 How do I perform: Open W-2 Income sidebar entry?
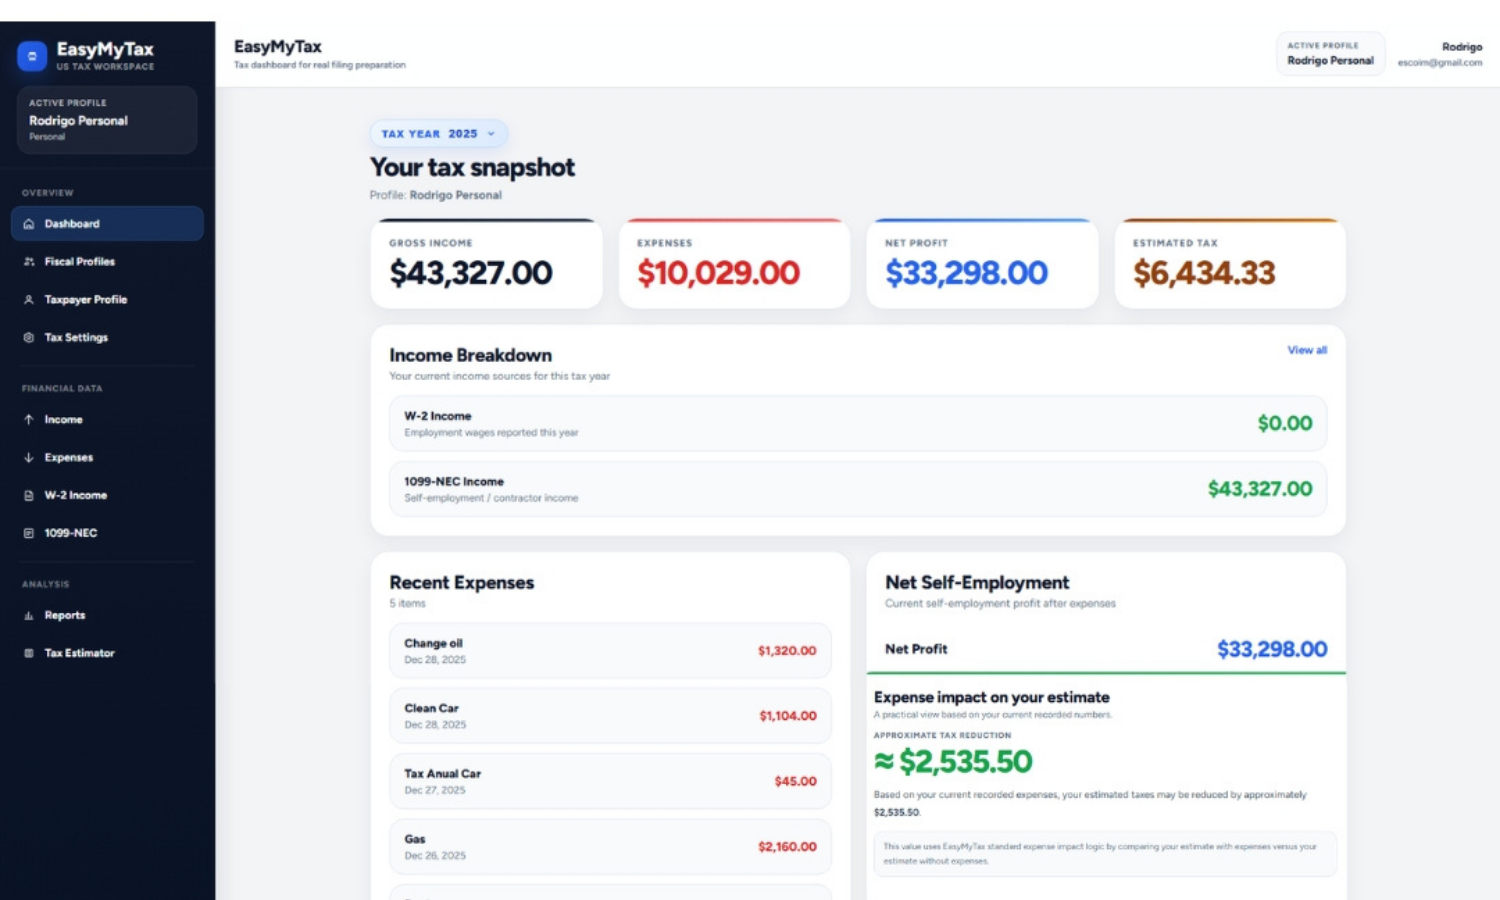tap(107, 496)
